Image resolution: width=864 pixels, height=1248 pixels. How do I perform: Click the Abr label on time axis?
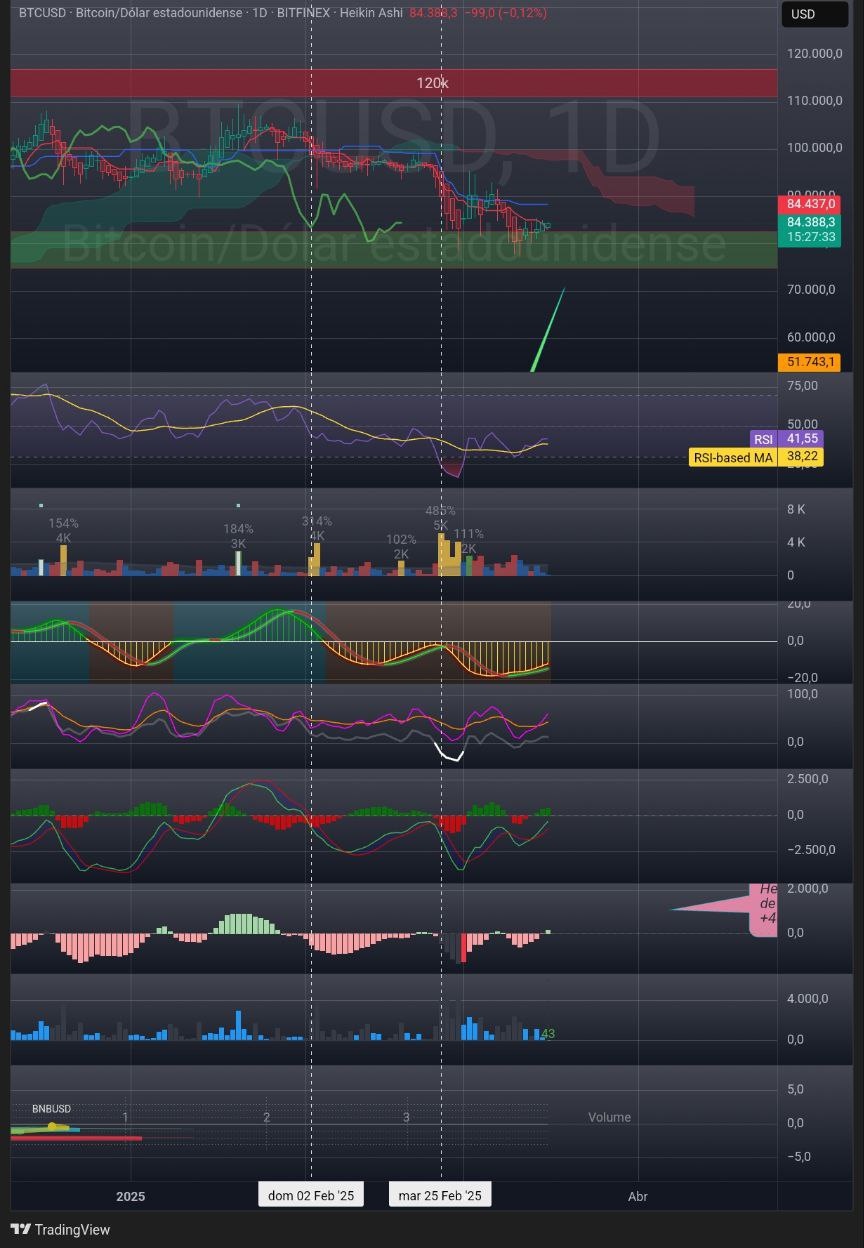(637, 1196)
